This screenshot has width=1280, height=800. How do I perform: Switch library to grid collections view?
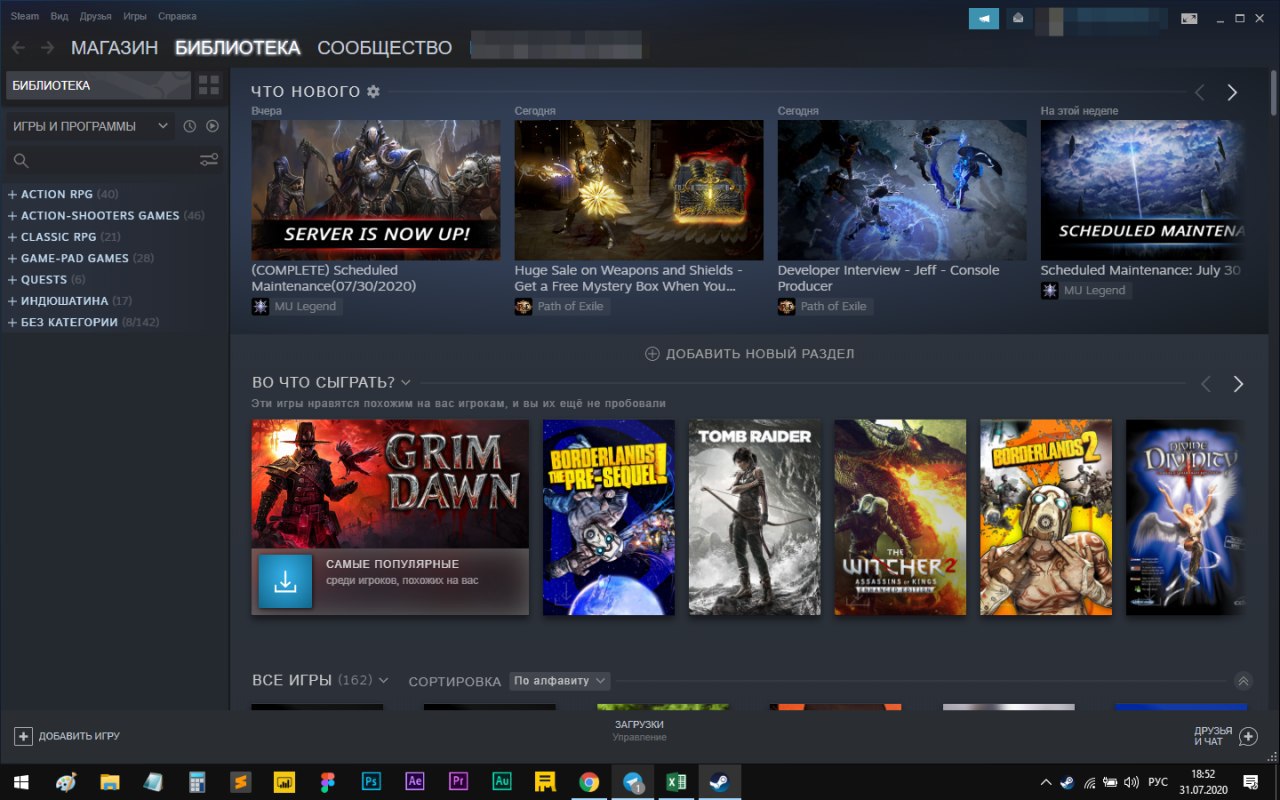tap(209, 85)
